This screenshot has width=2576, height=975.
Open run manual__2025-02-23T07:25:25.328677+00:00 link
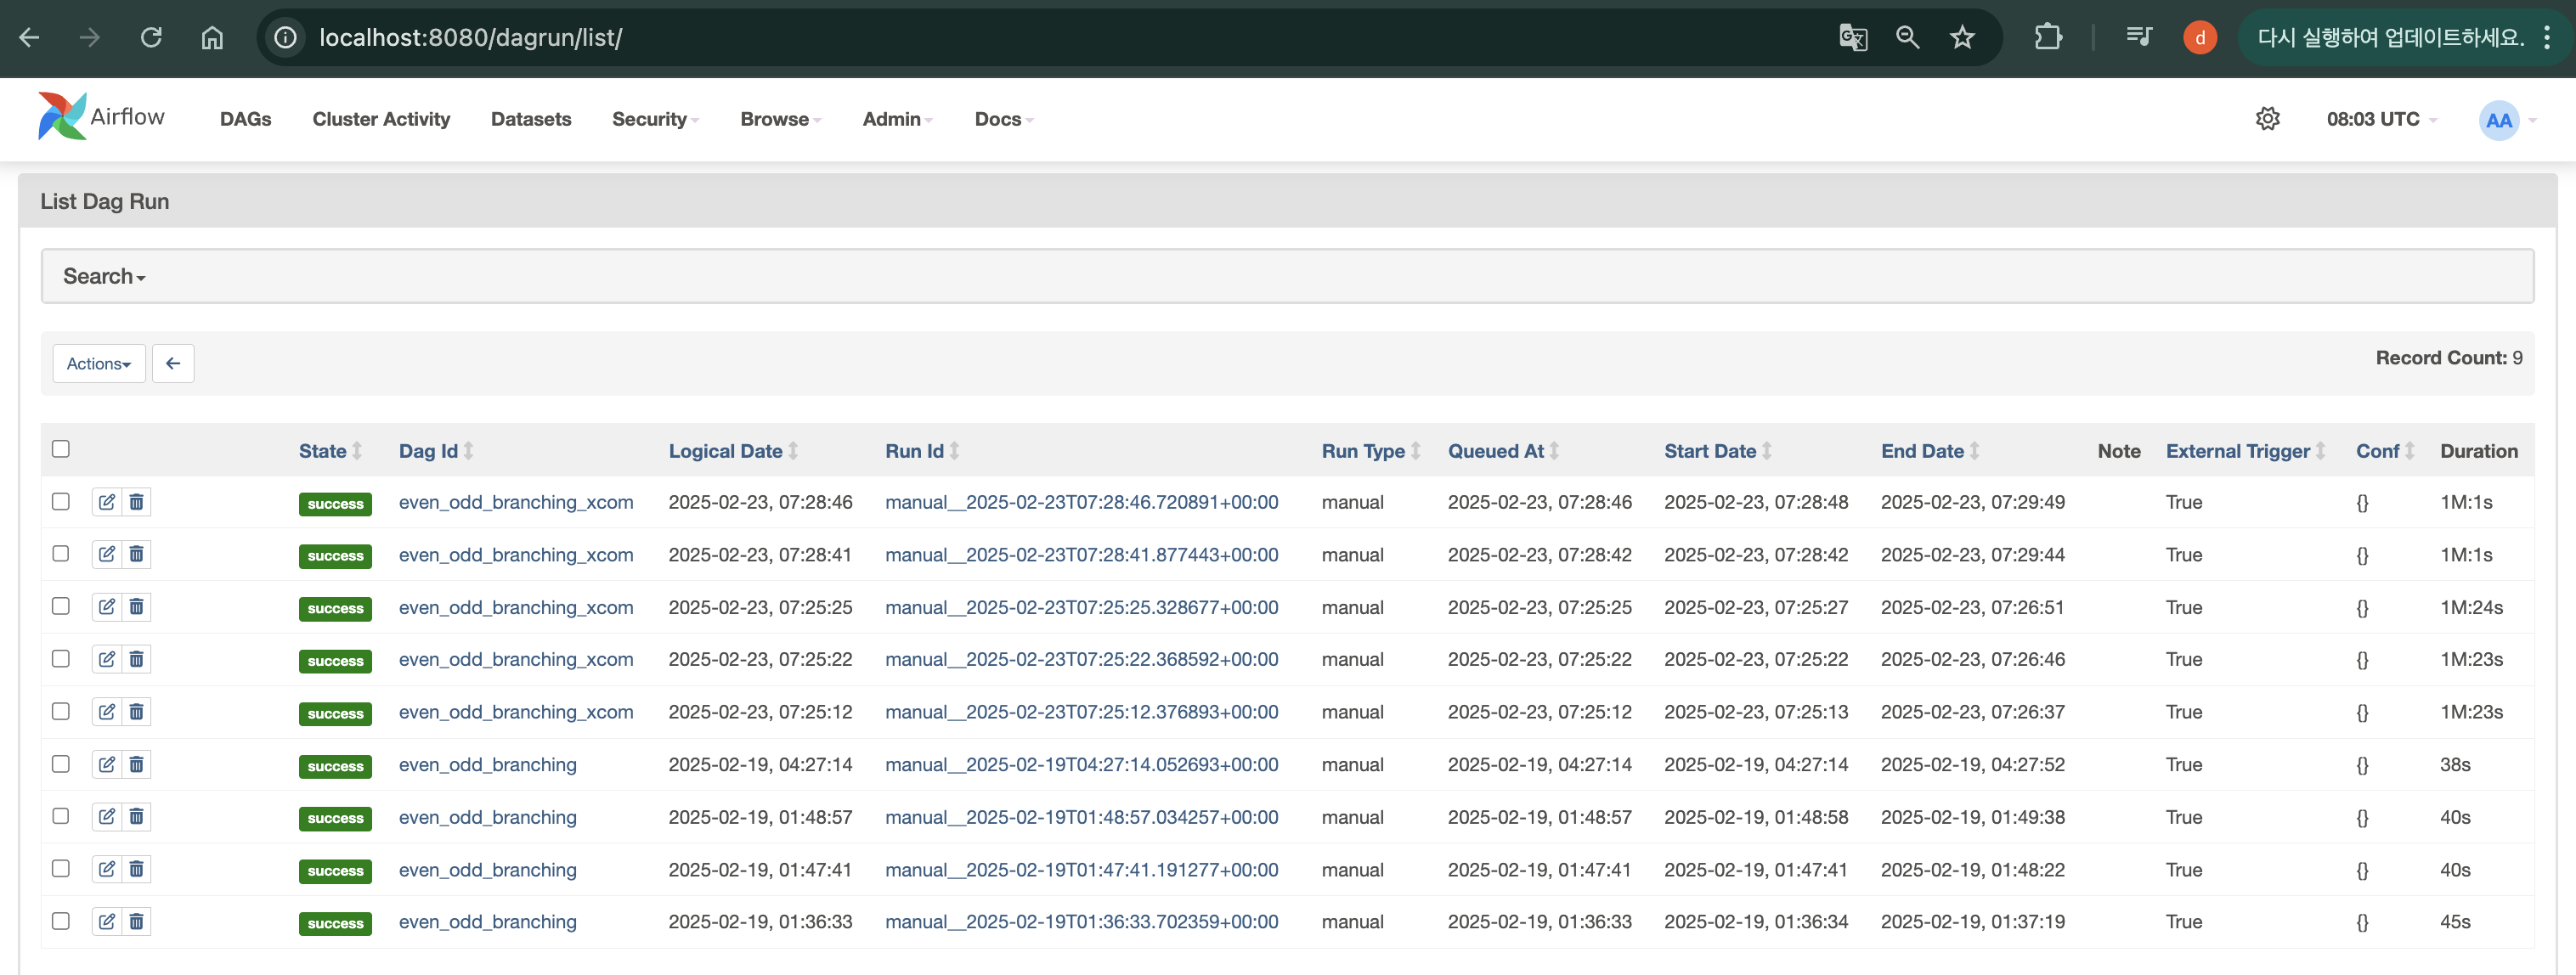(1081, 607)
